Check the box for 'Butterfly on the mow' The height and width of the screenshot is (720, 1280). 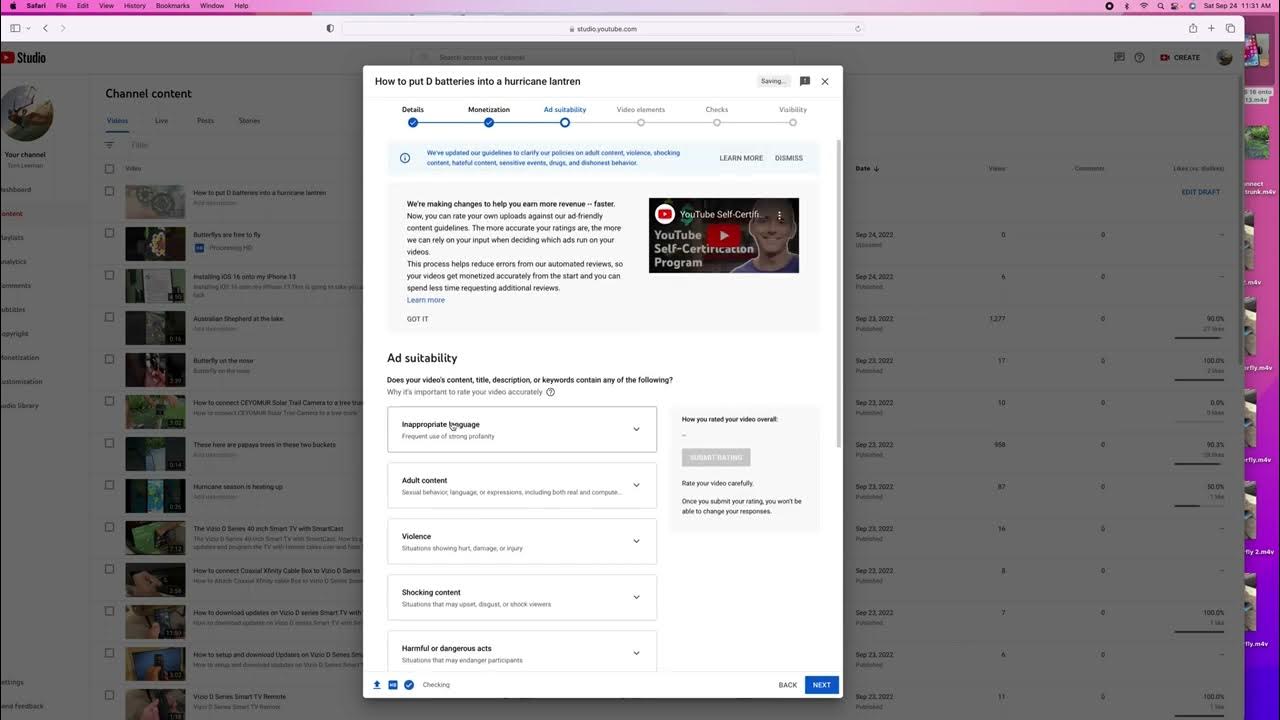110,359
